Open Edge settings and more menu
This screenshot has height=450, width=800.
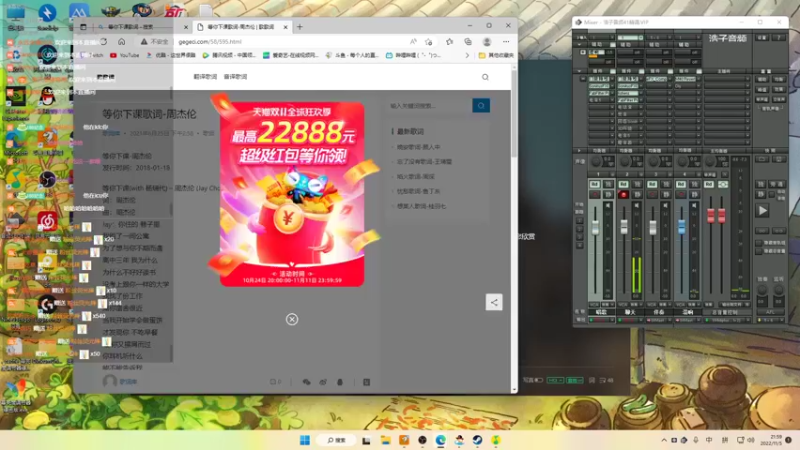pyautogui.click(x=506, y=41)
